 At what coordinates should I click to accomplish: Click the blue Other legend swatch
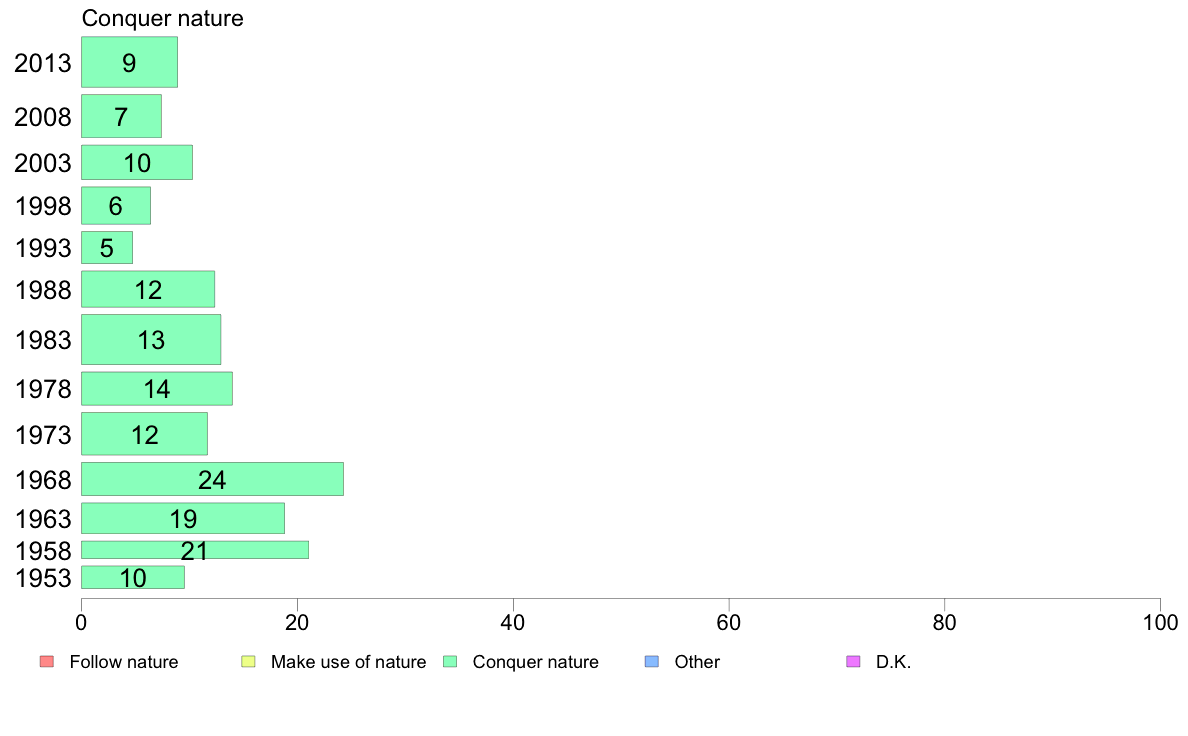(652, 662)
